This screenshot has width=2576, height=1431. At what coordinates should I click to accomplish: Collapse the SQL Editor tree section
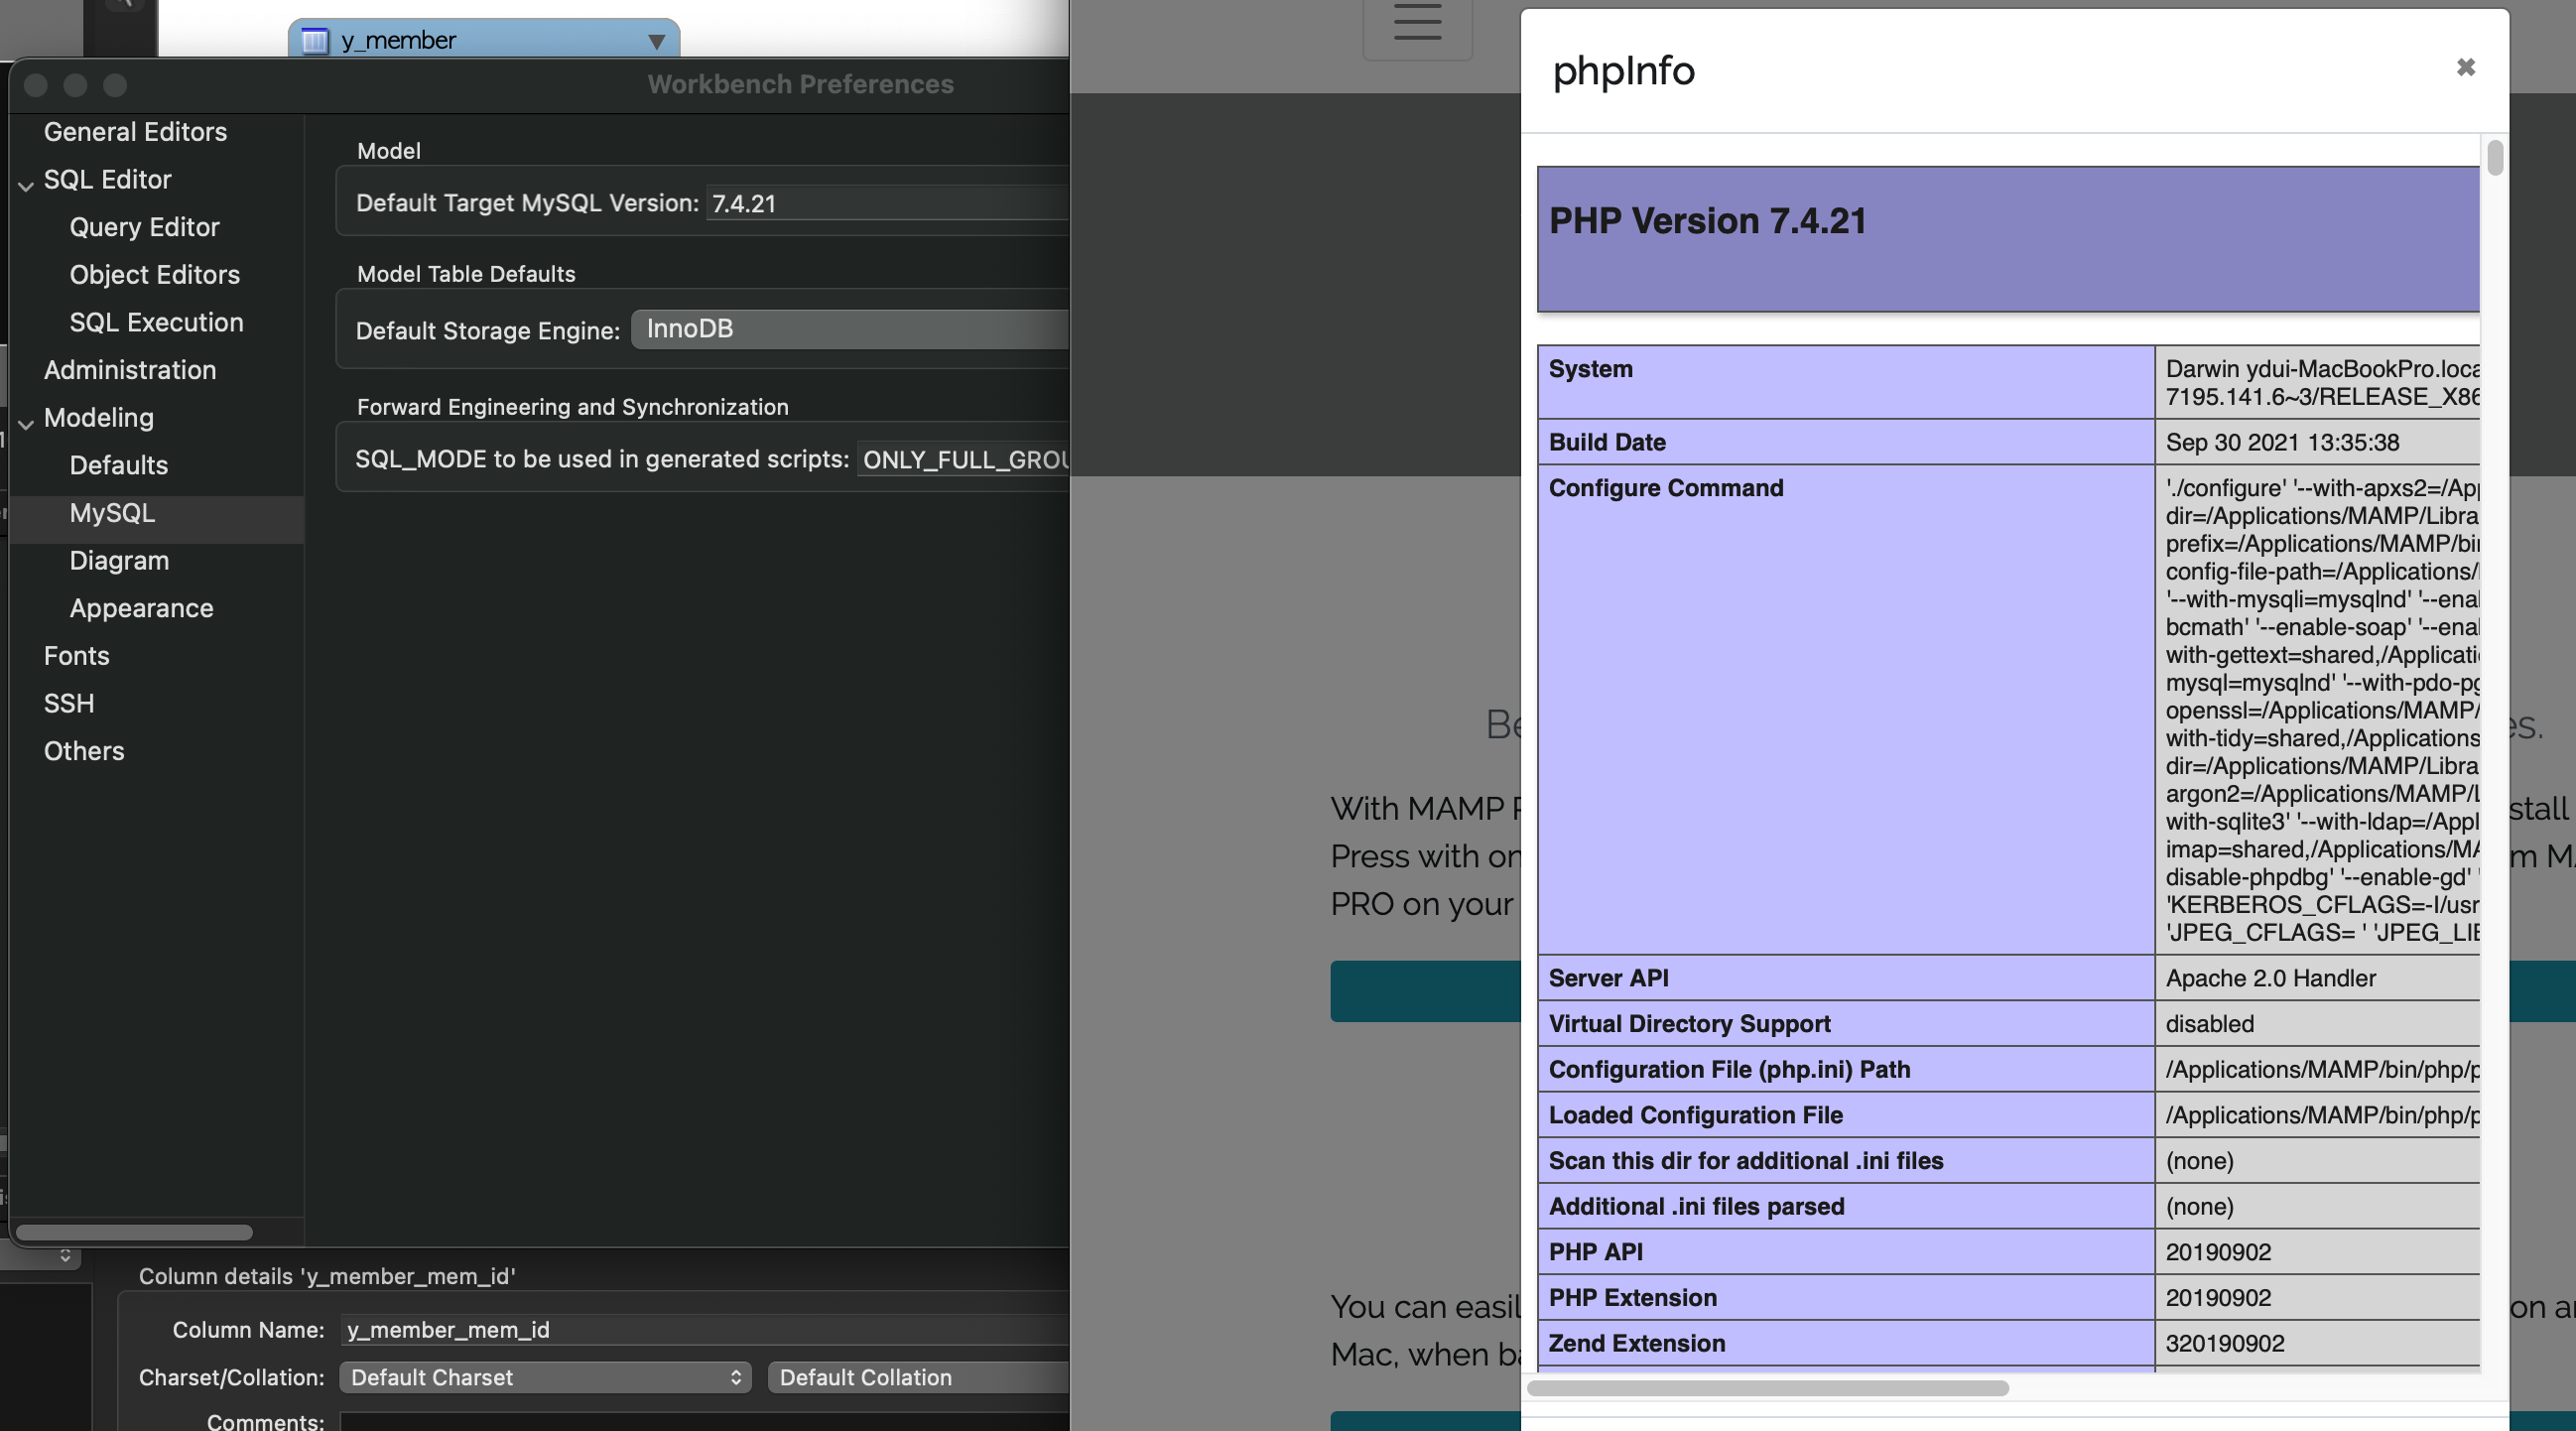click(26, 183)
